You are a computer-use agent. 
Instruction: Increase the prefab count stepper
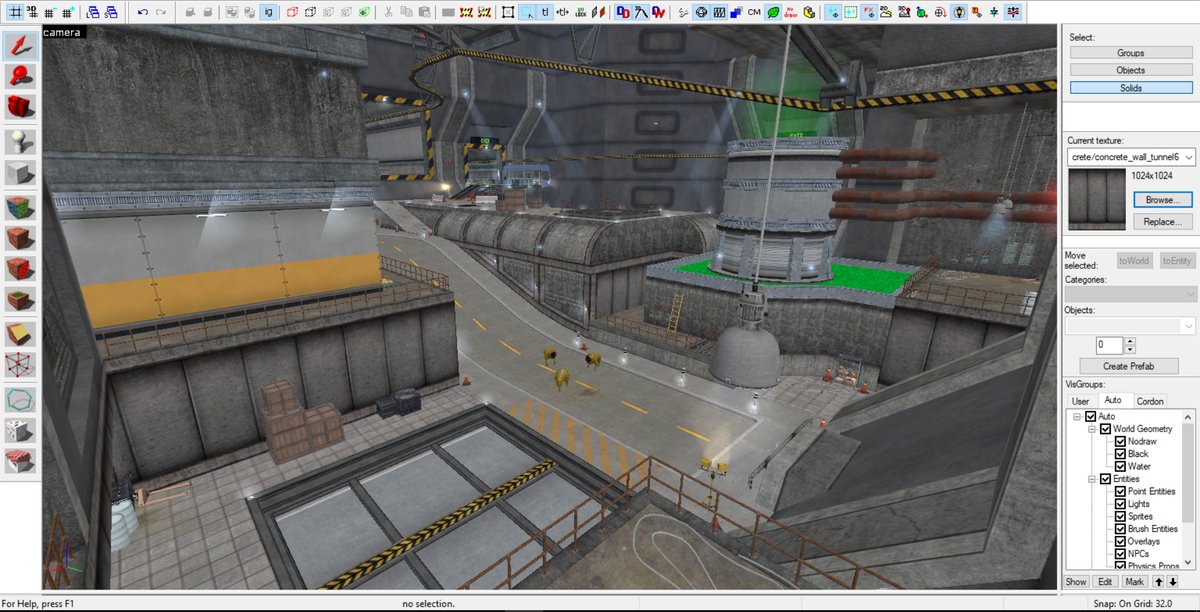coord(1130,341)
